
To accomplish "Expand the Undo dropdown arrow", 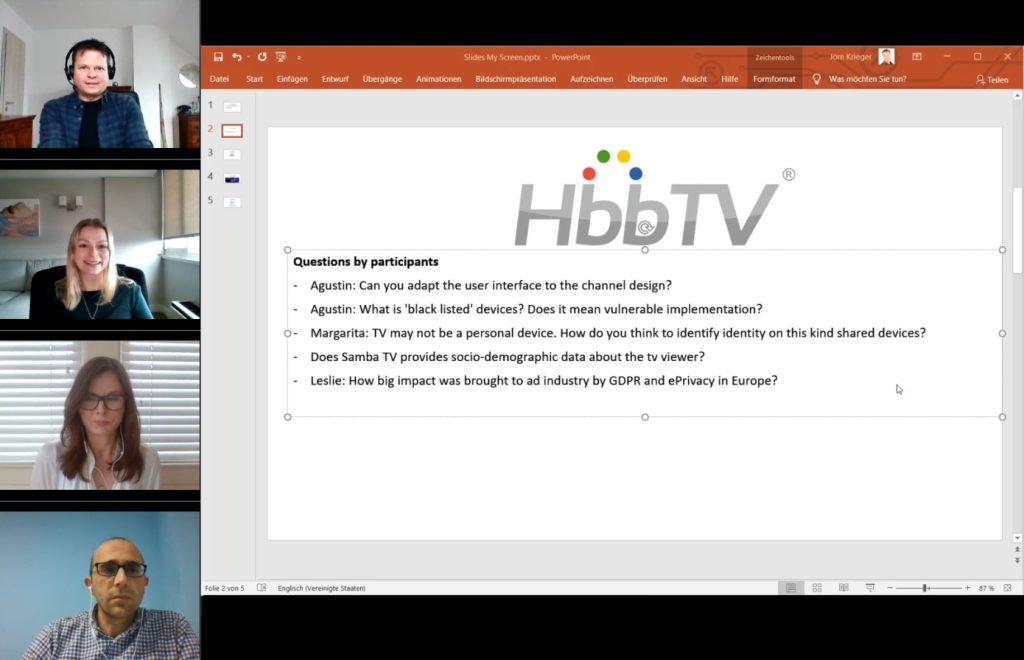I will 247,57.
